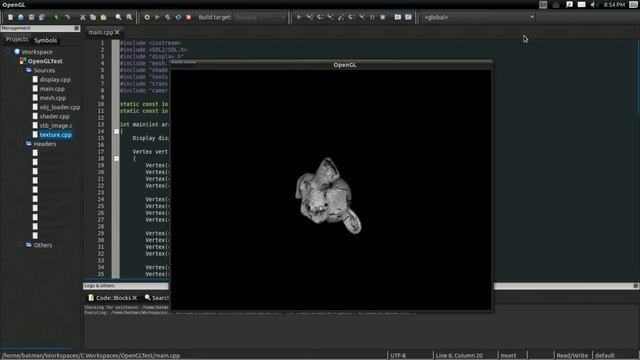The image size is (640, 360).
Task: Select main.cpp in the project tree
Action: 52,89
